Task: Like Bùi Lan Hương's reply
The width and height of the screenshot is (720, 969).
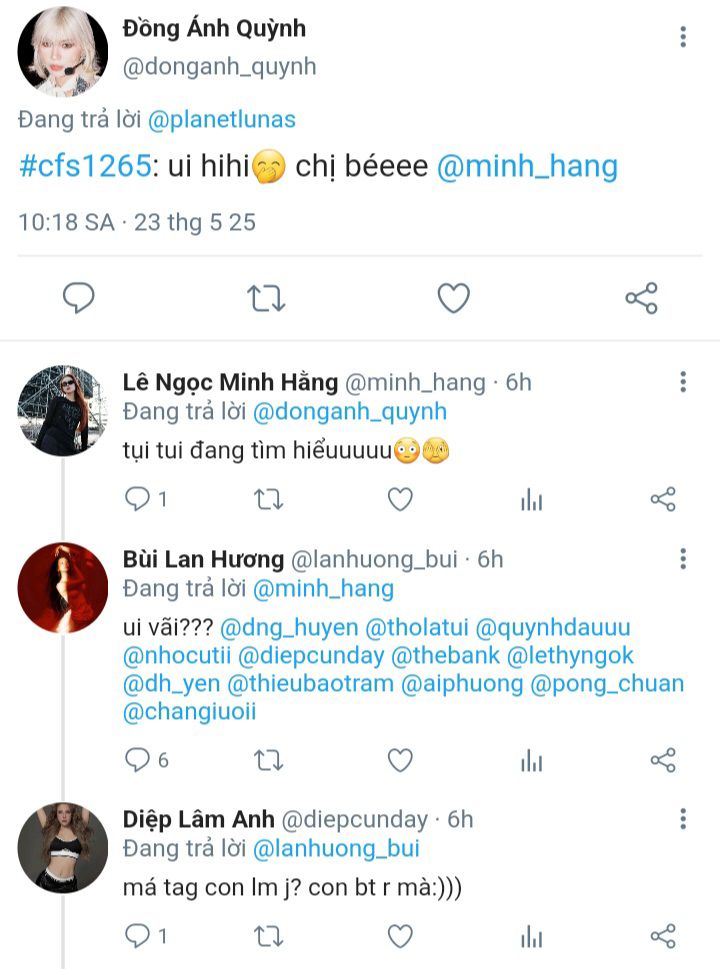Action: coord(400,761)
